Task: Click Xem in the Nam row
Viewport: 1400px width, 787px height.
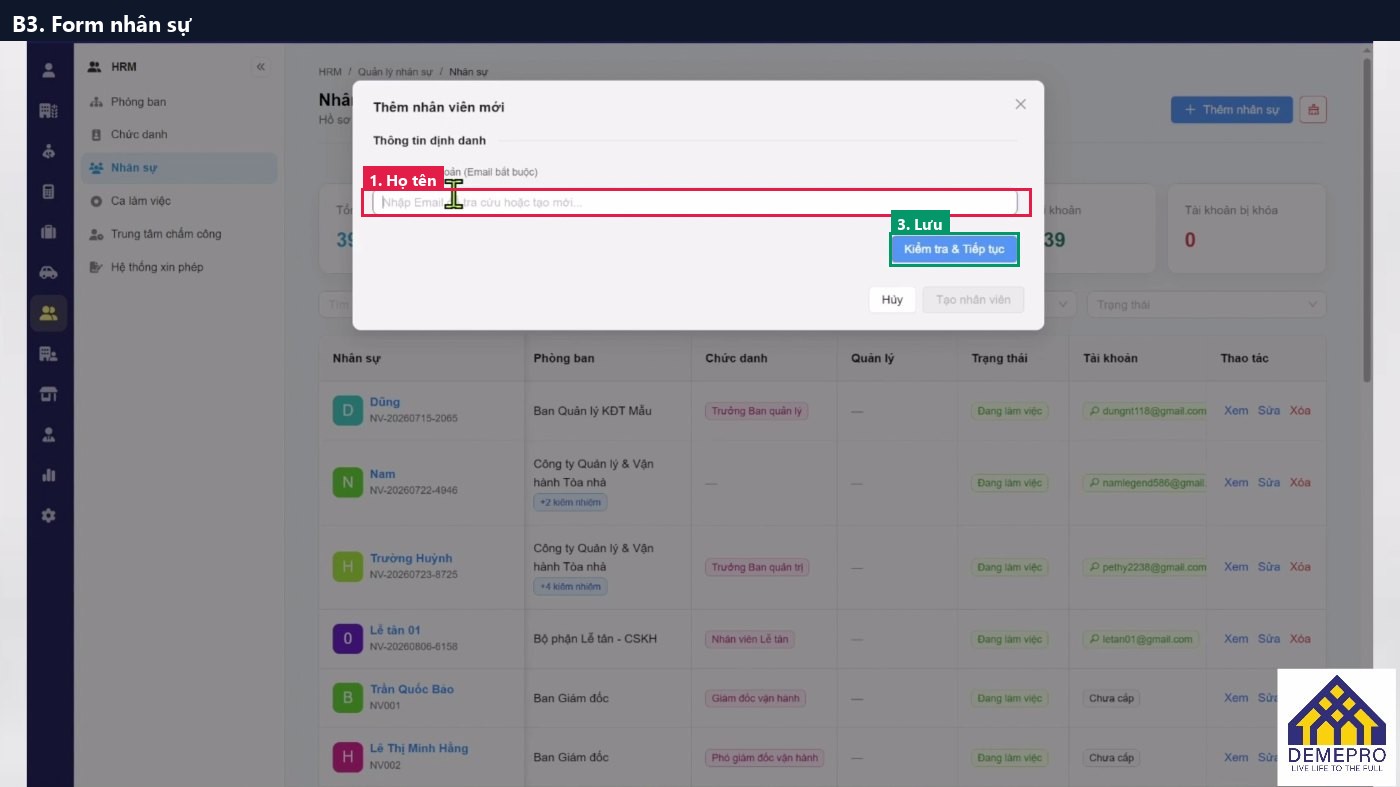Action: pos(1236,482)
